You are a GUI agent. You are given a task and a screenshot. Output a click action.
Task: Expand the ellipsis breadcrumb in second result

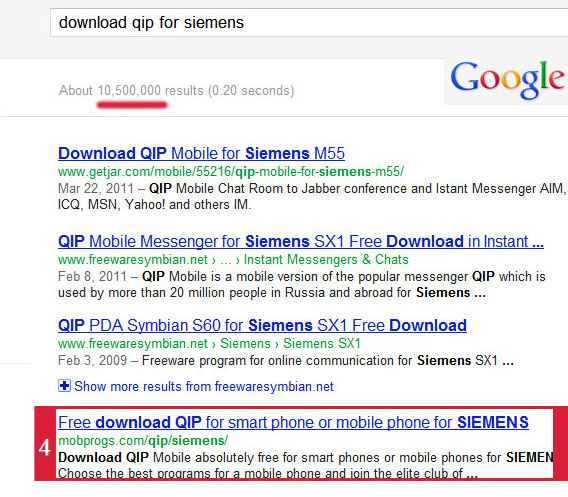(x=225, y=260)
